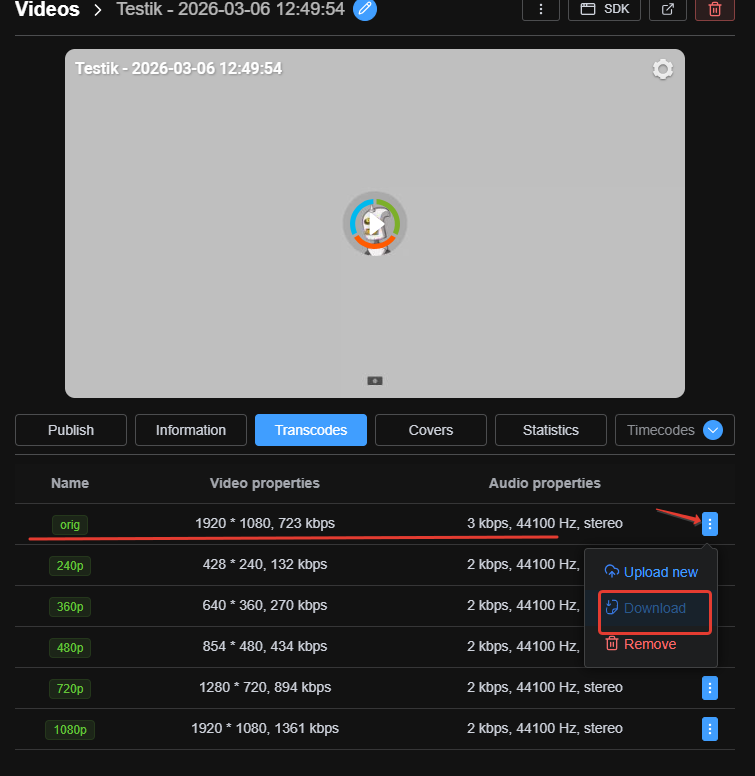Open player settings gear icon
This screenshot has width=755, height=776.
tap(662, 69)
